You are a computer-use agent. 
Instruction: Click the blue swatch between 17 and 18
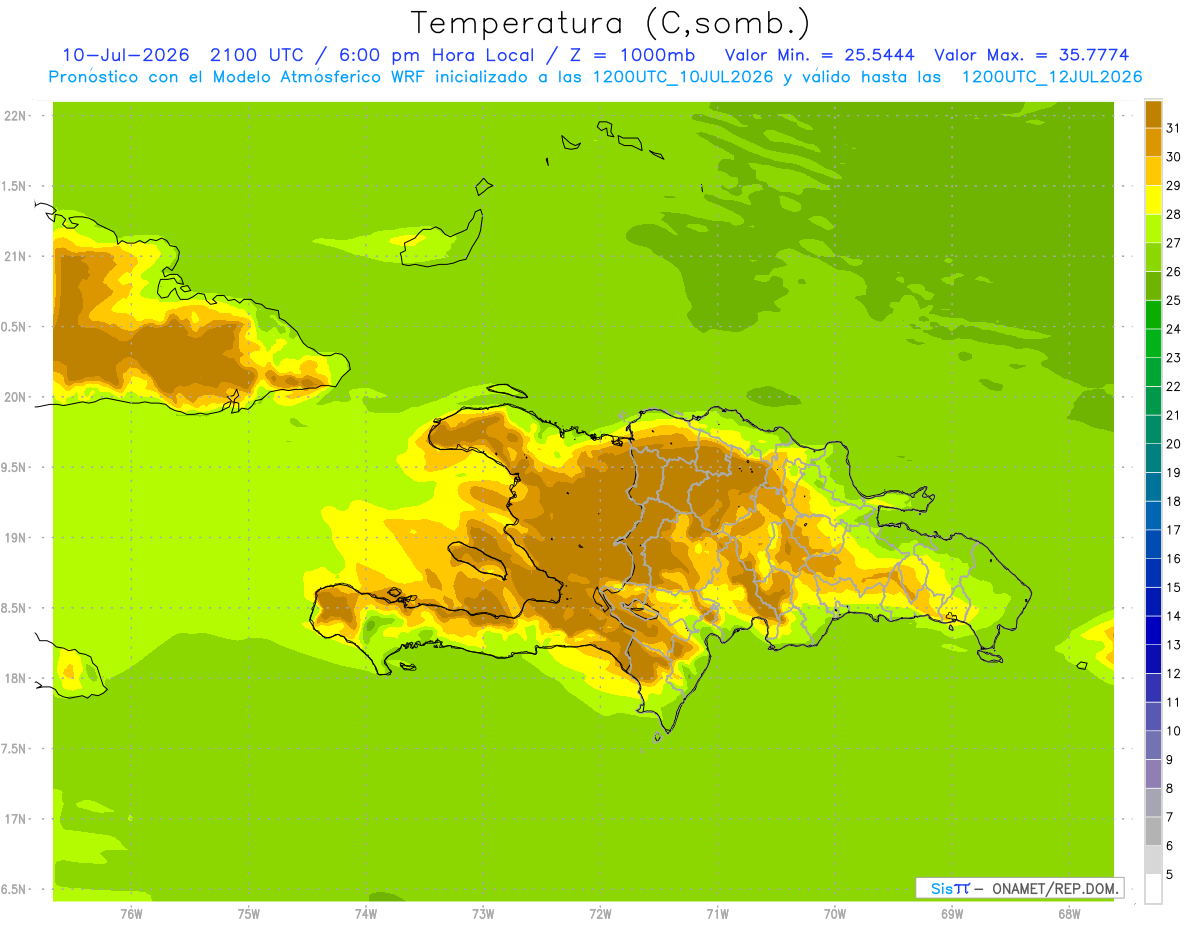(x=1153, y=515)
